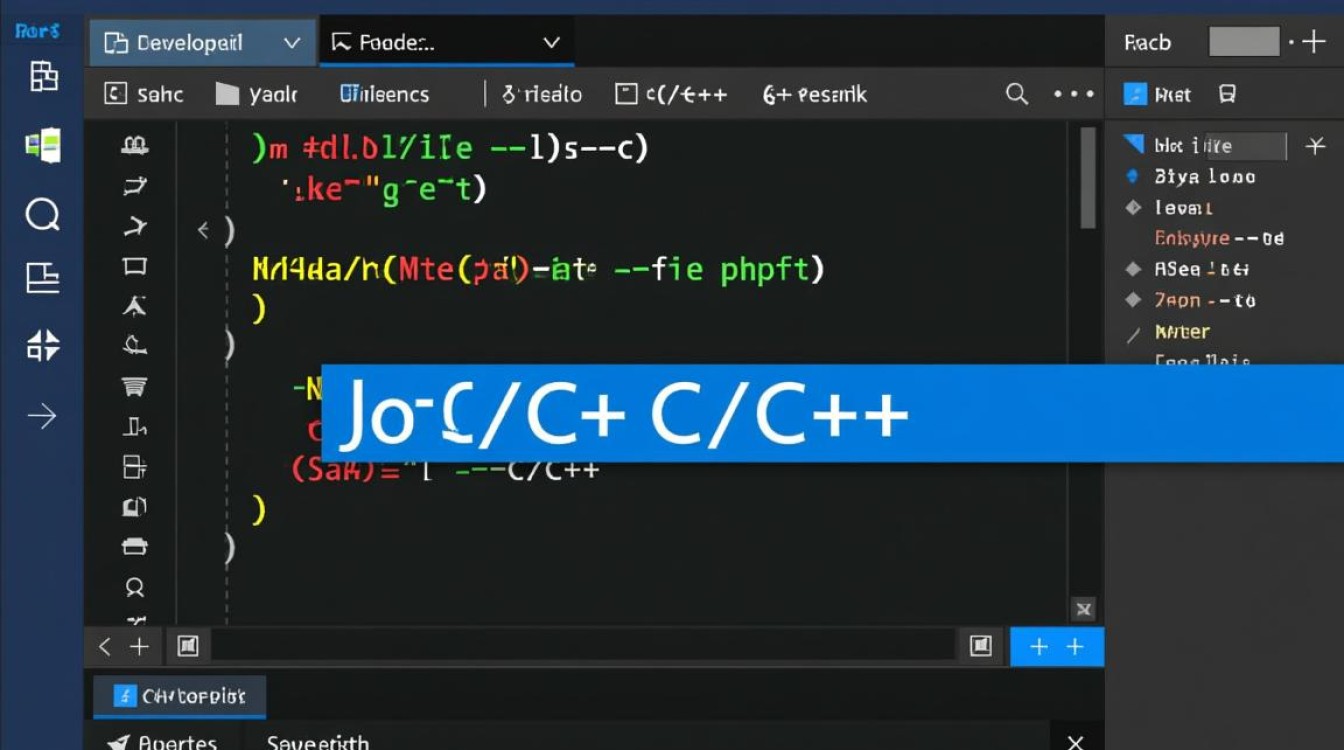Image resolution: width=1344 pixels, height=750 pixels.
Task: Click the blue Rret icon in right panel
Action: (x=1134, y=94)
